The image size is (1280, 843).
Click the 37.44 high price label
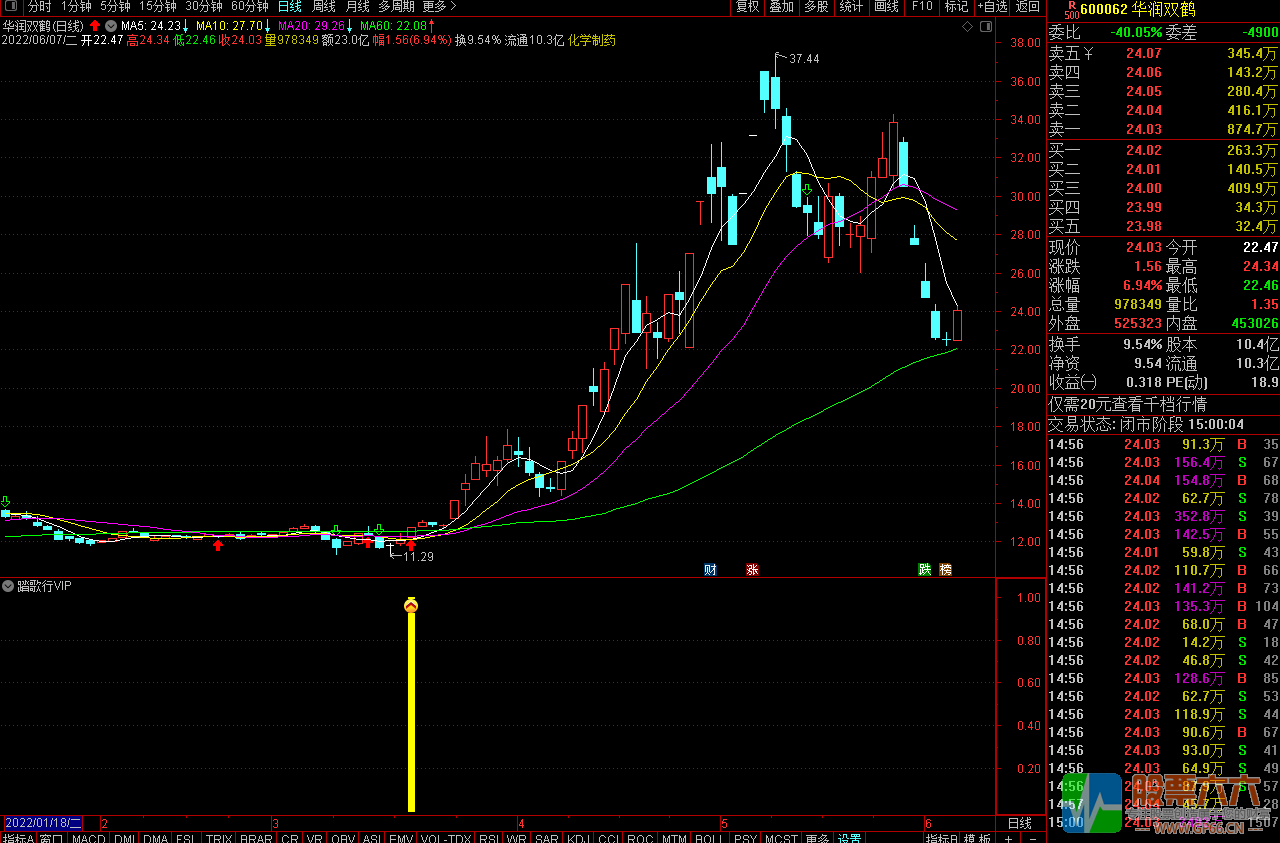[803, 59]
